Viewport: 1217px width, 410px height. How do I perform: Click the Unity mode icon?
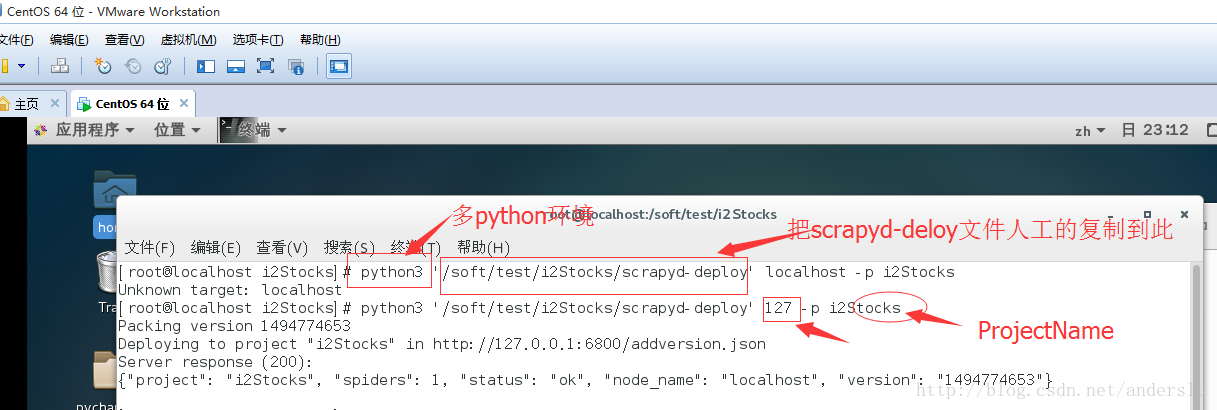295,66
